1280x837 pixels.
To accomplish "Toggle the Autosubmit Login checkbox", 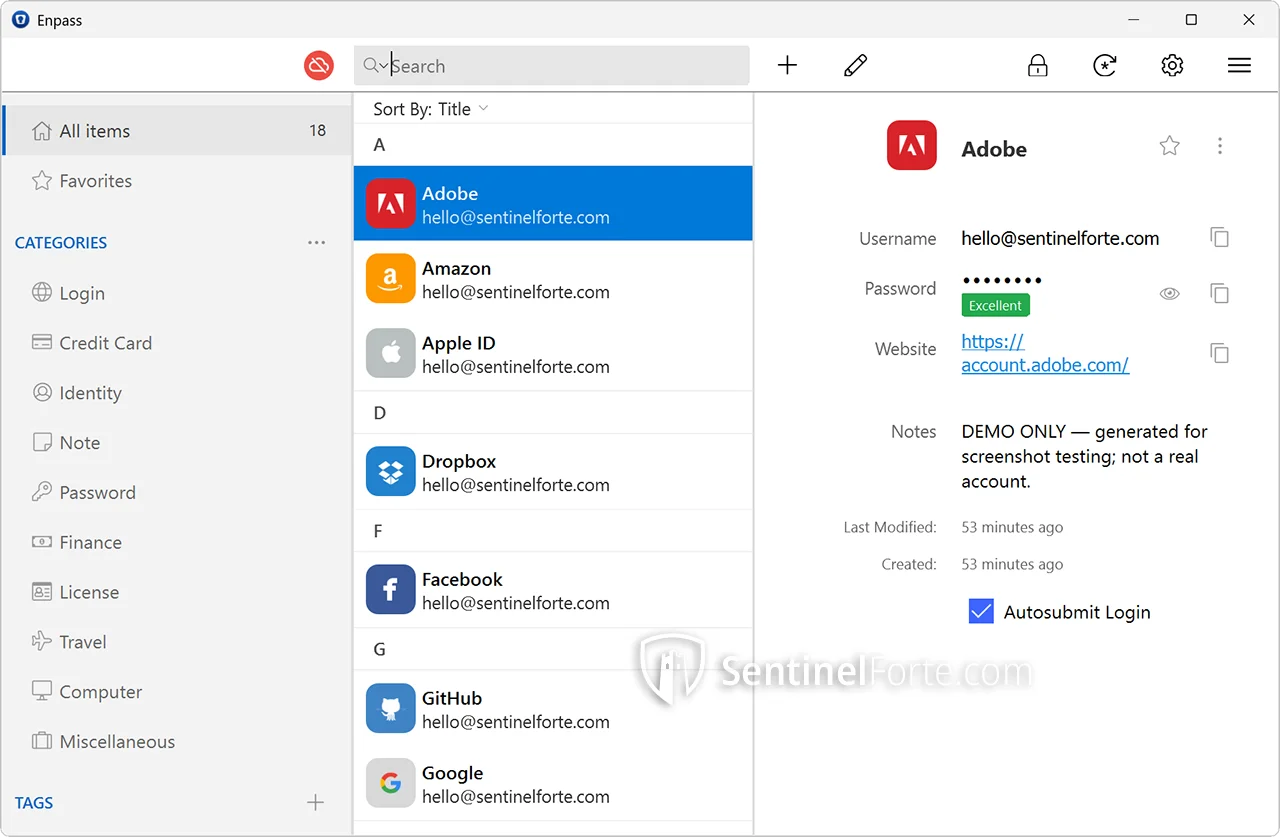I will coord(981,611).
